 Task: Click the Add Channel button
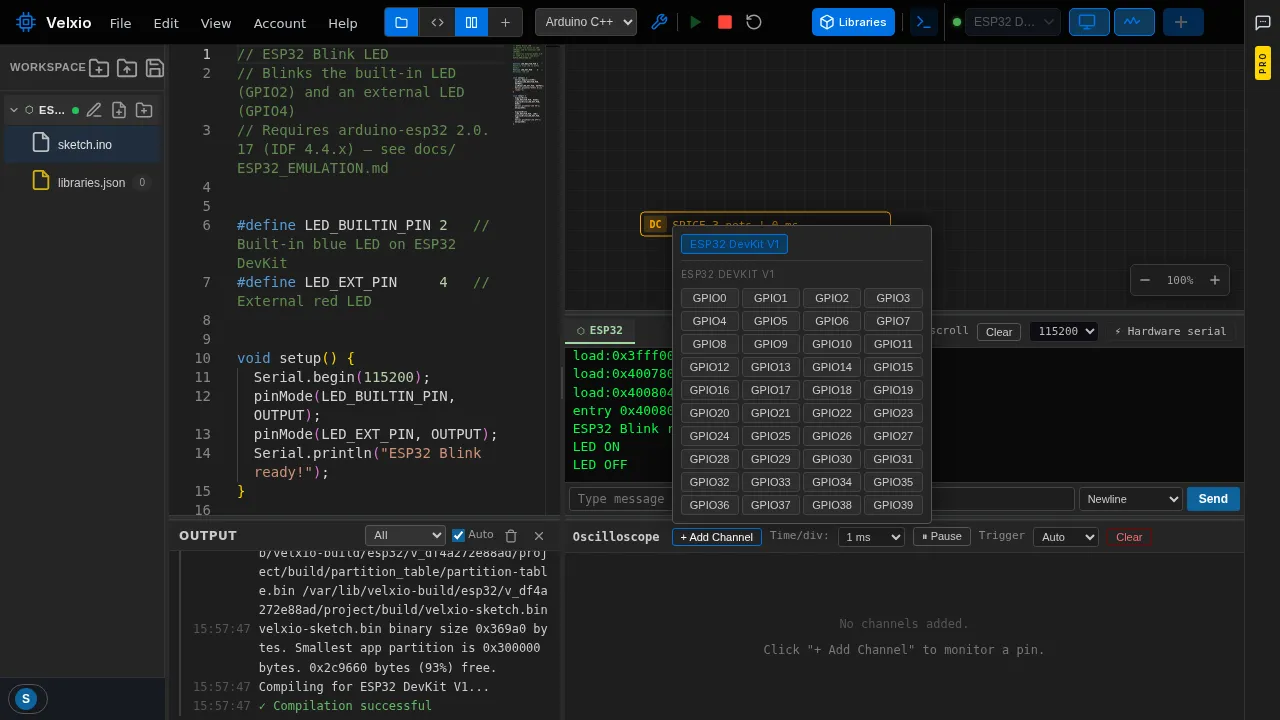point(717,537)
